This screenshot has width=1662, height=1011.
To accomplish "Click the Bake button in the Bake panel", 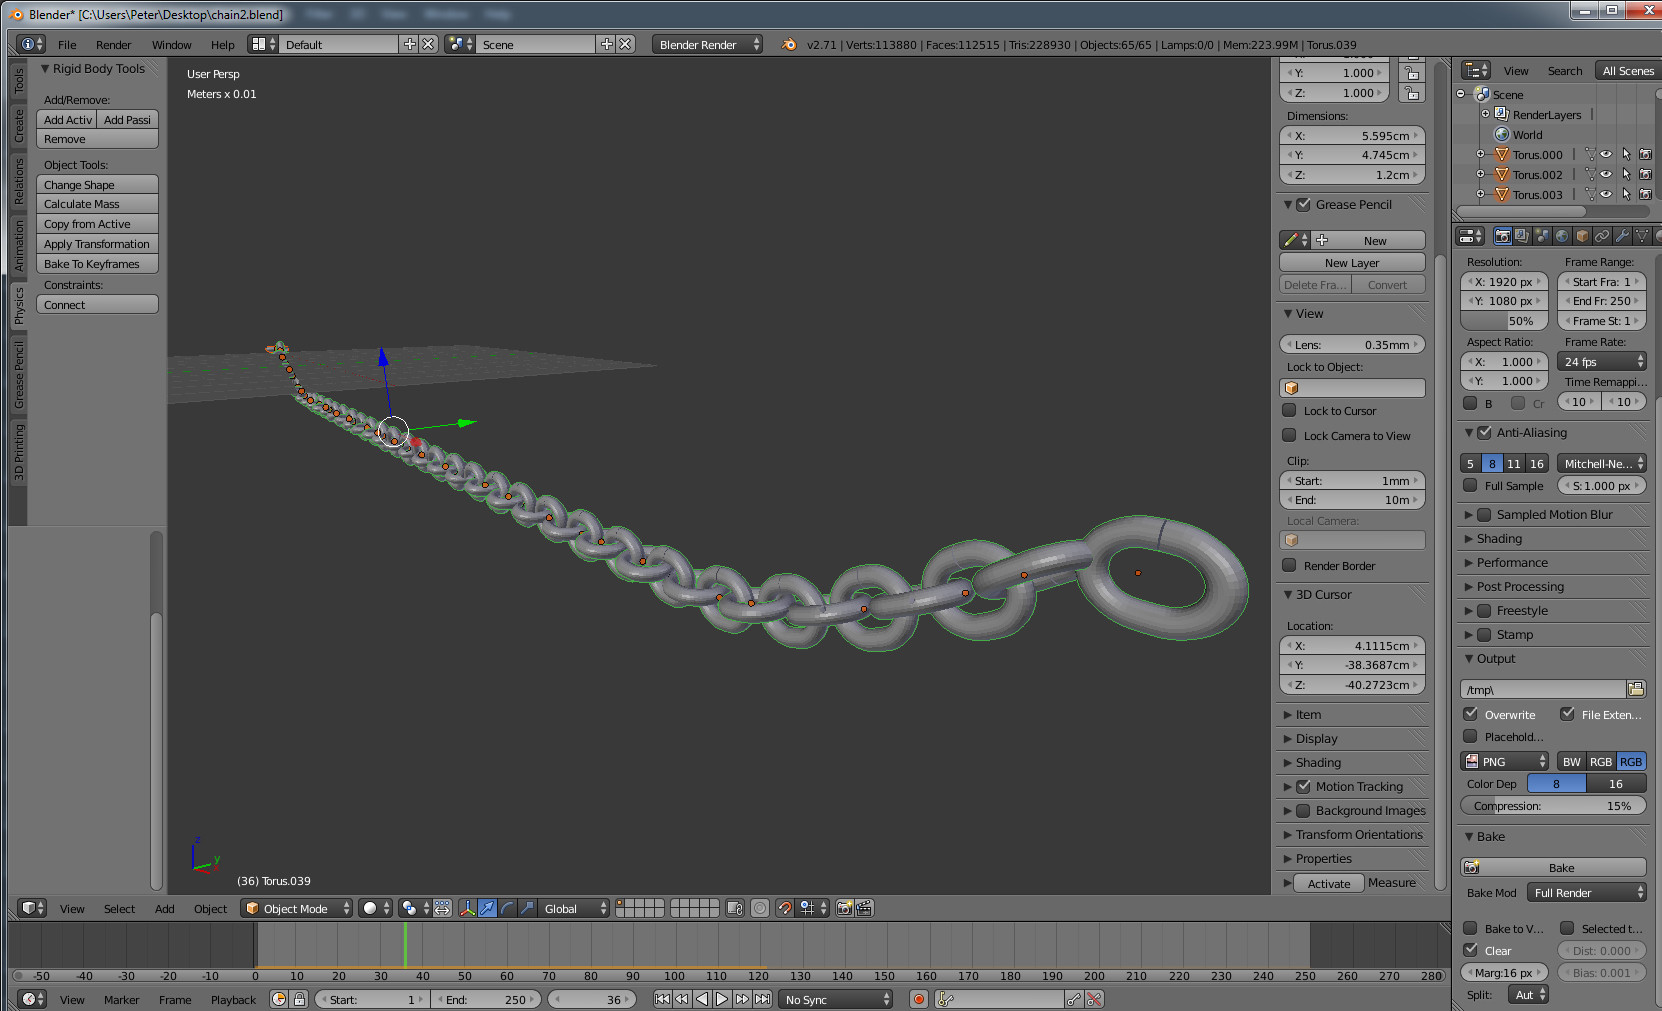I will click(x=1553, y=867).
